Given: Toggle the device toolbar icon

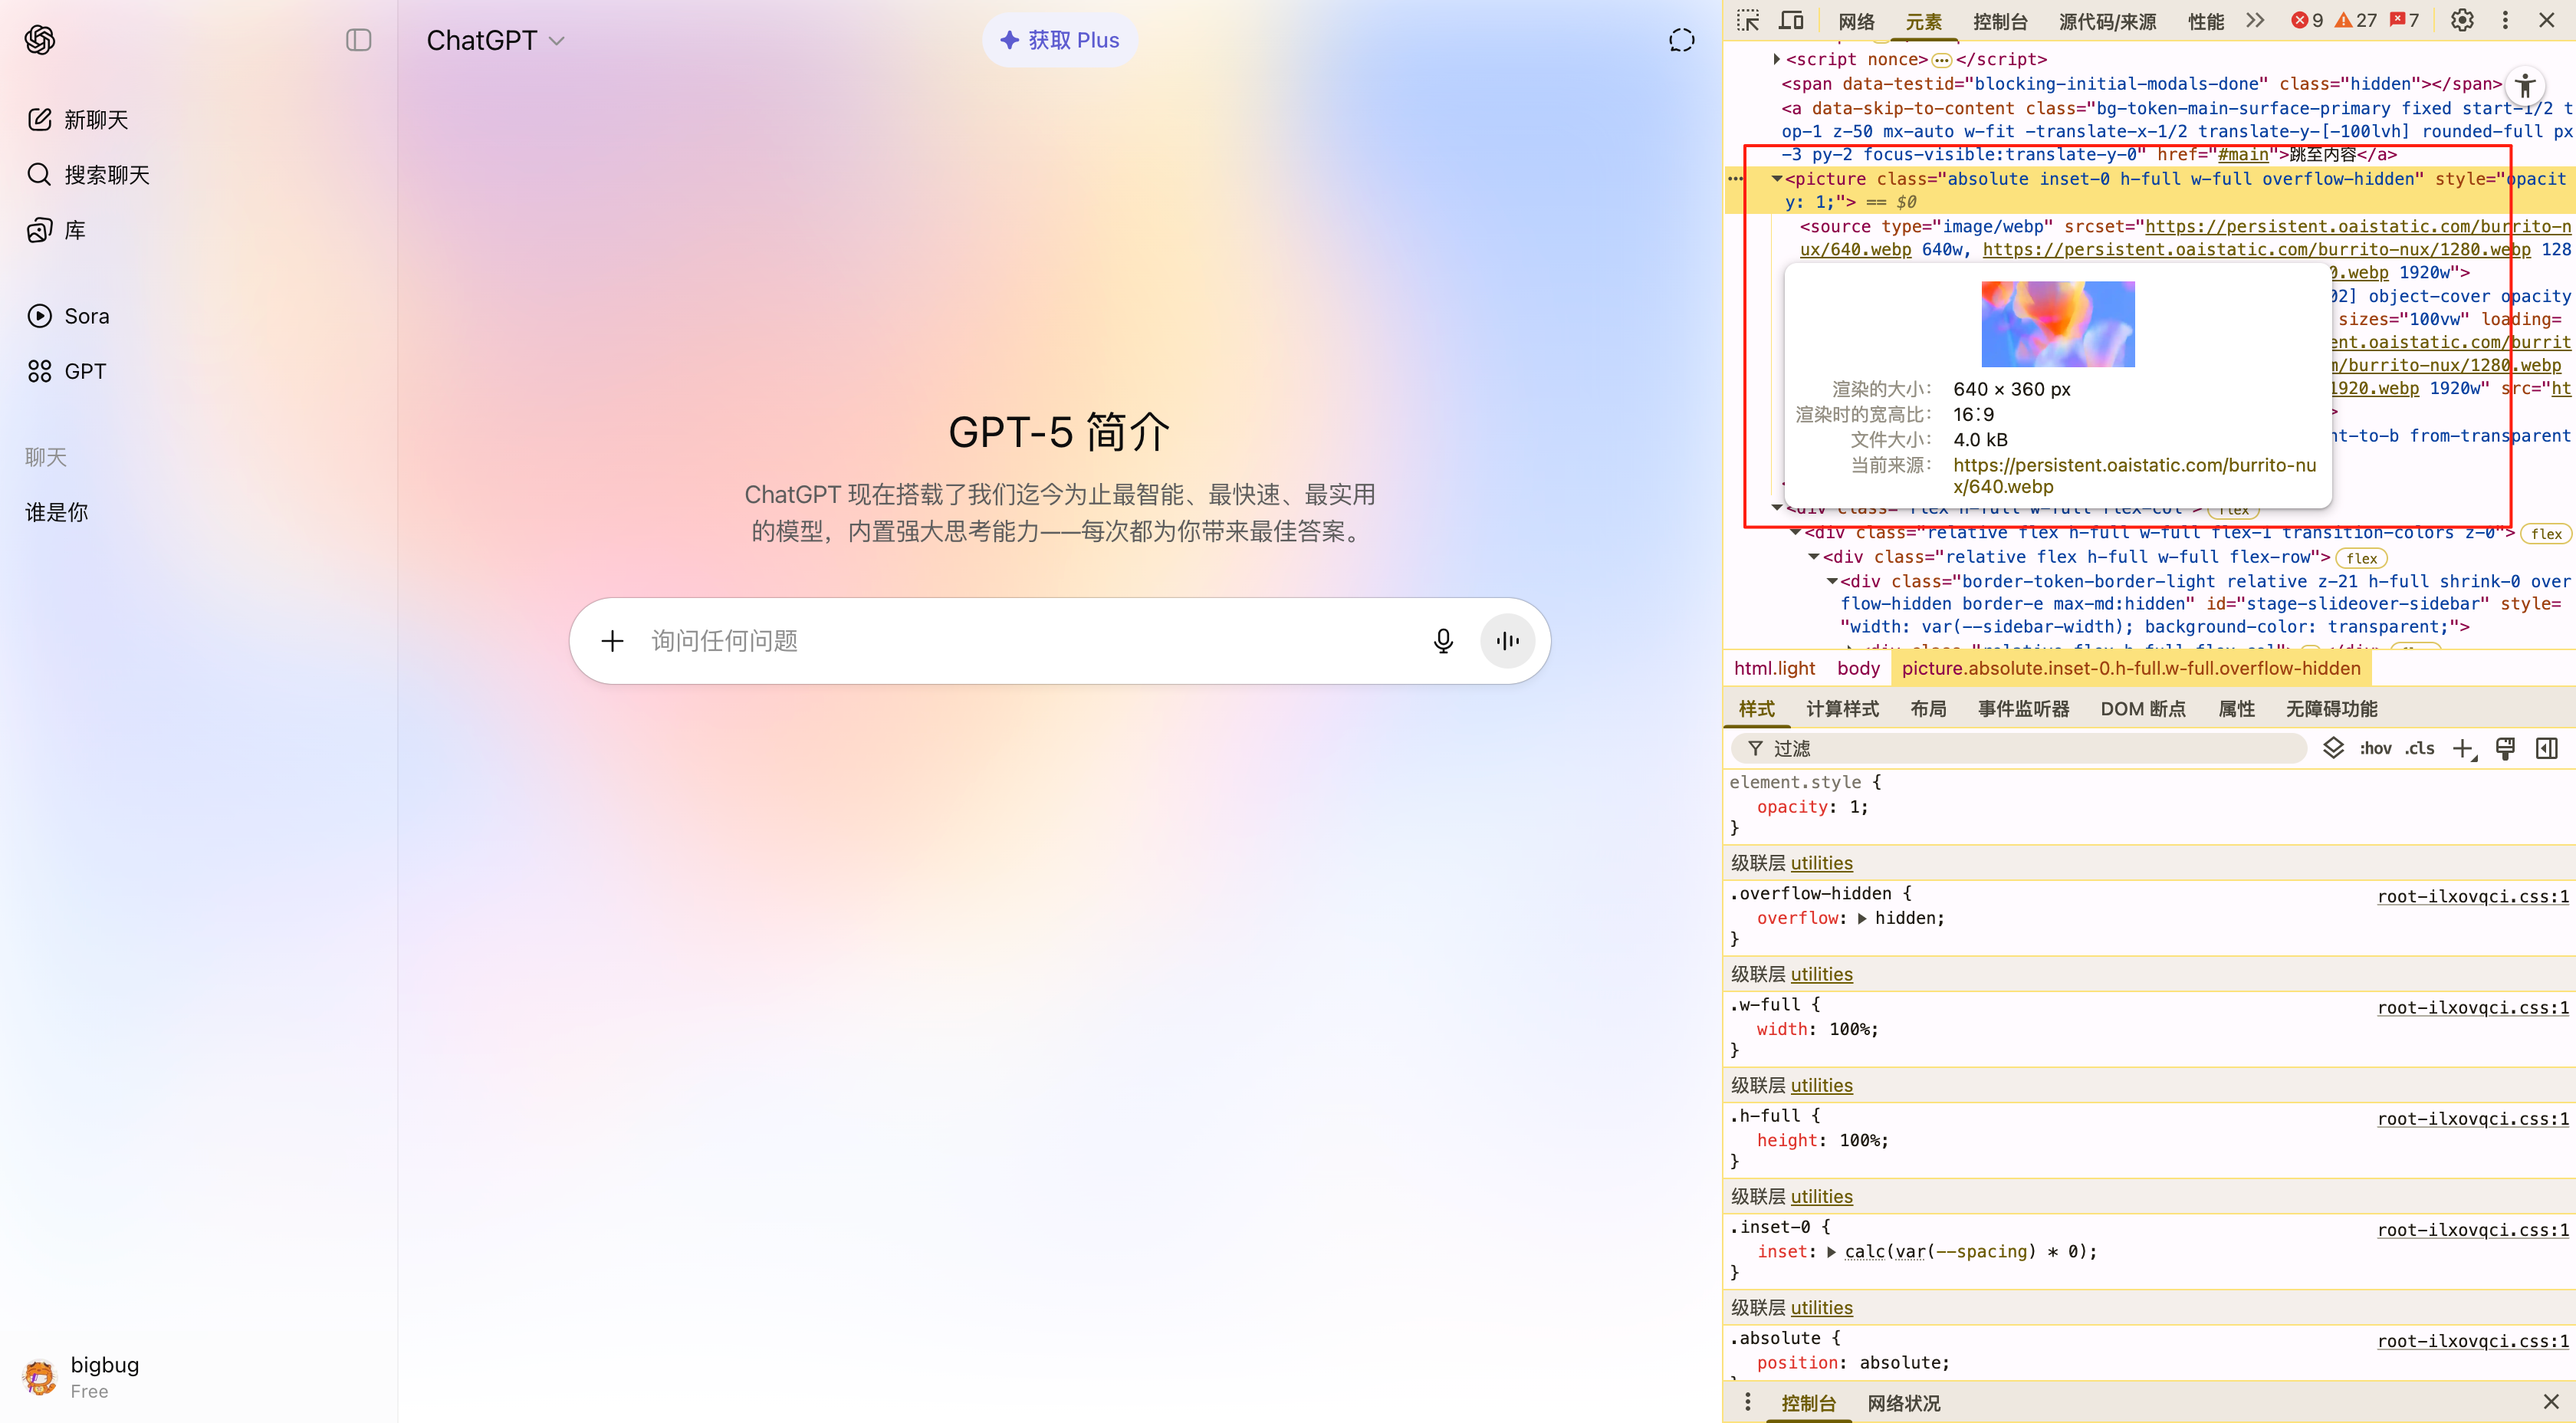Looking at the screenshot, I should 1791,20.
